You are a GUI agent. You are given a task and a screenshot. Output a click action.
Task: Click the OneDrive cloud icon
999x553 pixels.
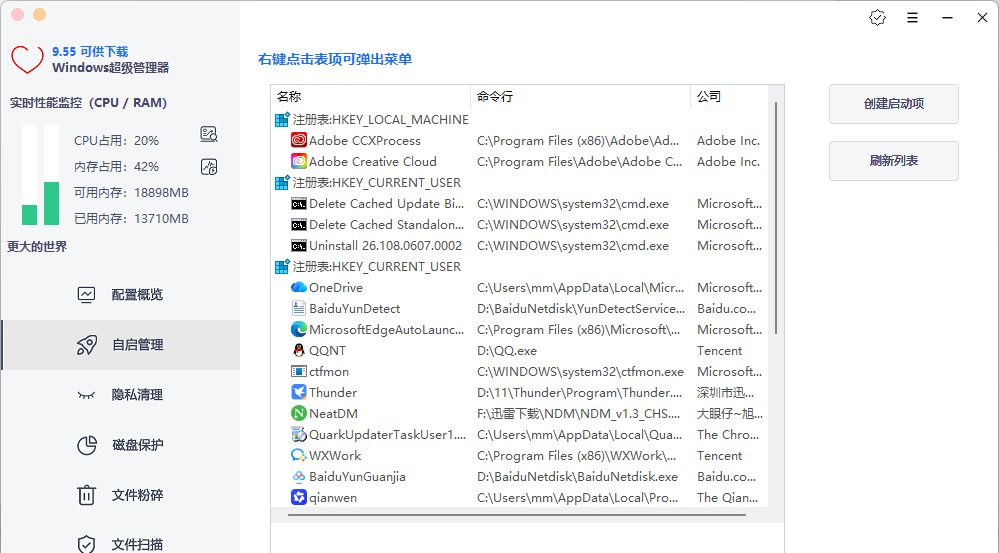point(298,287)
